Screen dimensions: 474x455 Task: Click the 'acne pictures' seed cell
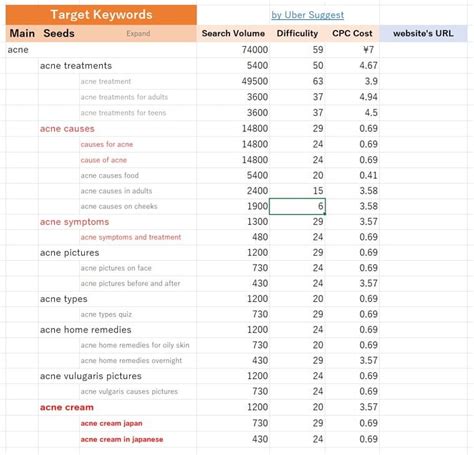pyautogui.click(x=69, y=253)
